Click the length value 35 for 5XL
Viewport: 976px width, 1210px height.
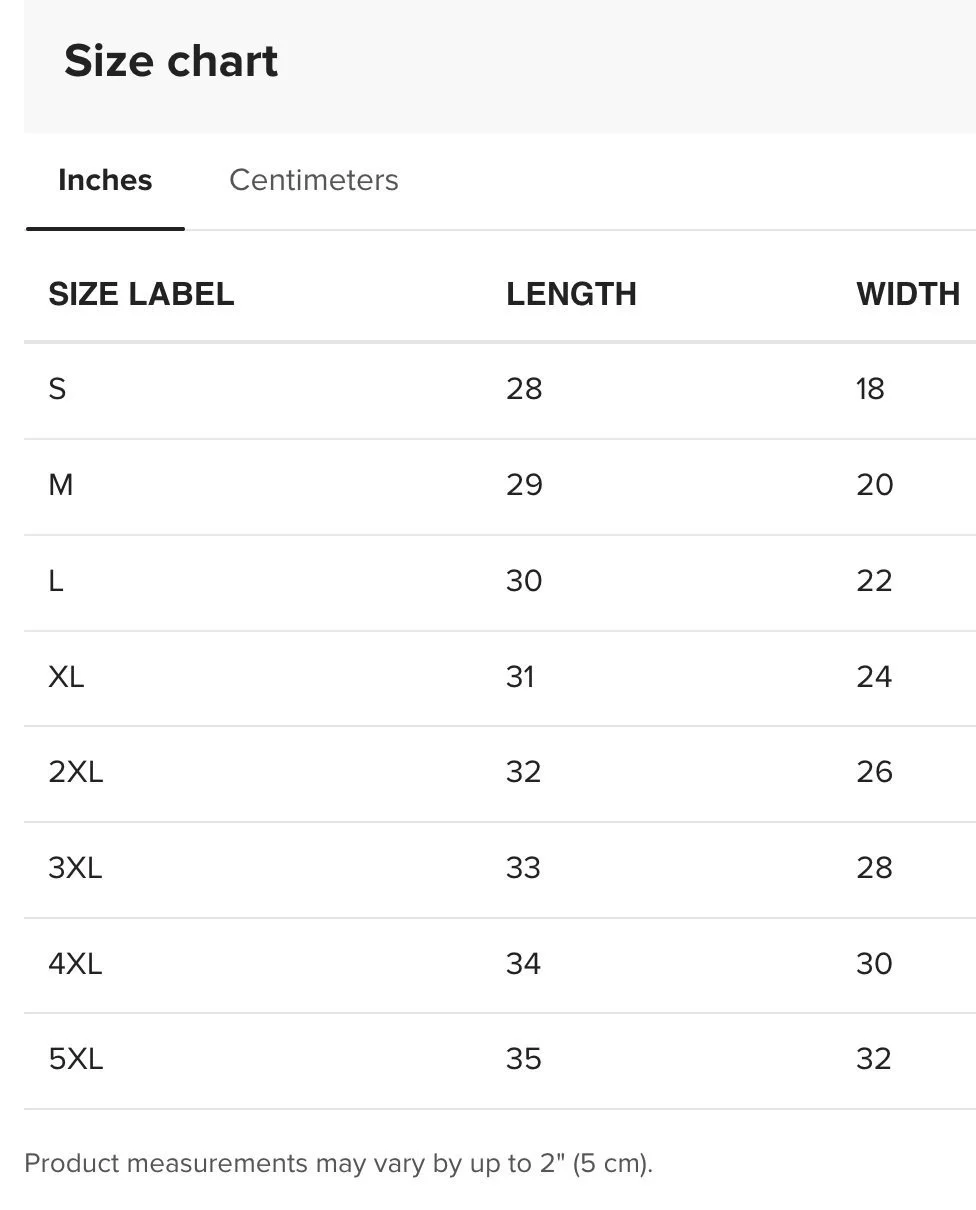pos(524,1059)
